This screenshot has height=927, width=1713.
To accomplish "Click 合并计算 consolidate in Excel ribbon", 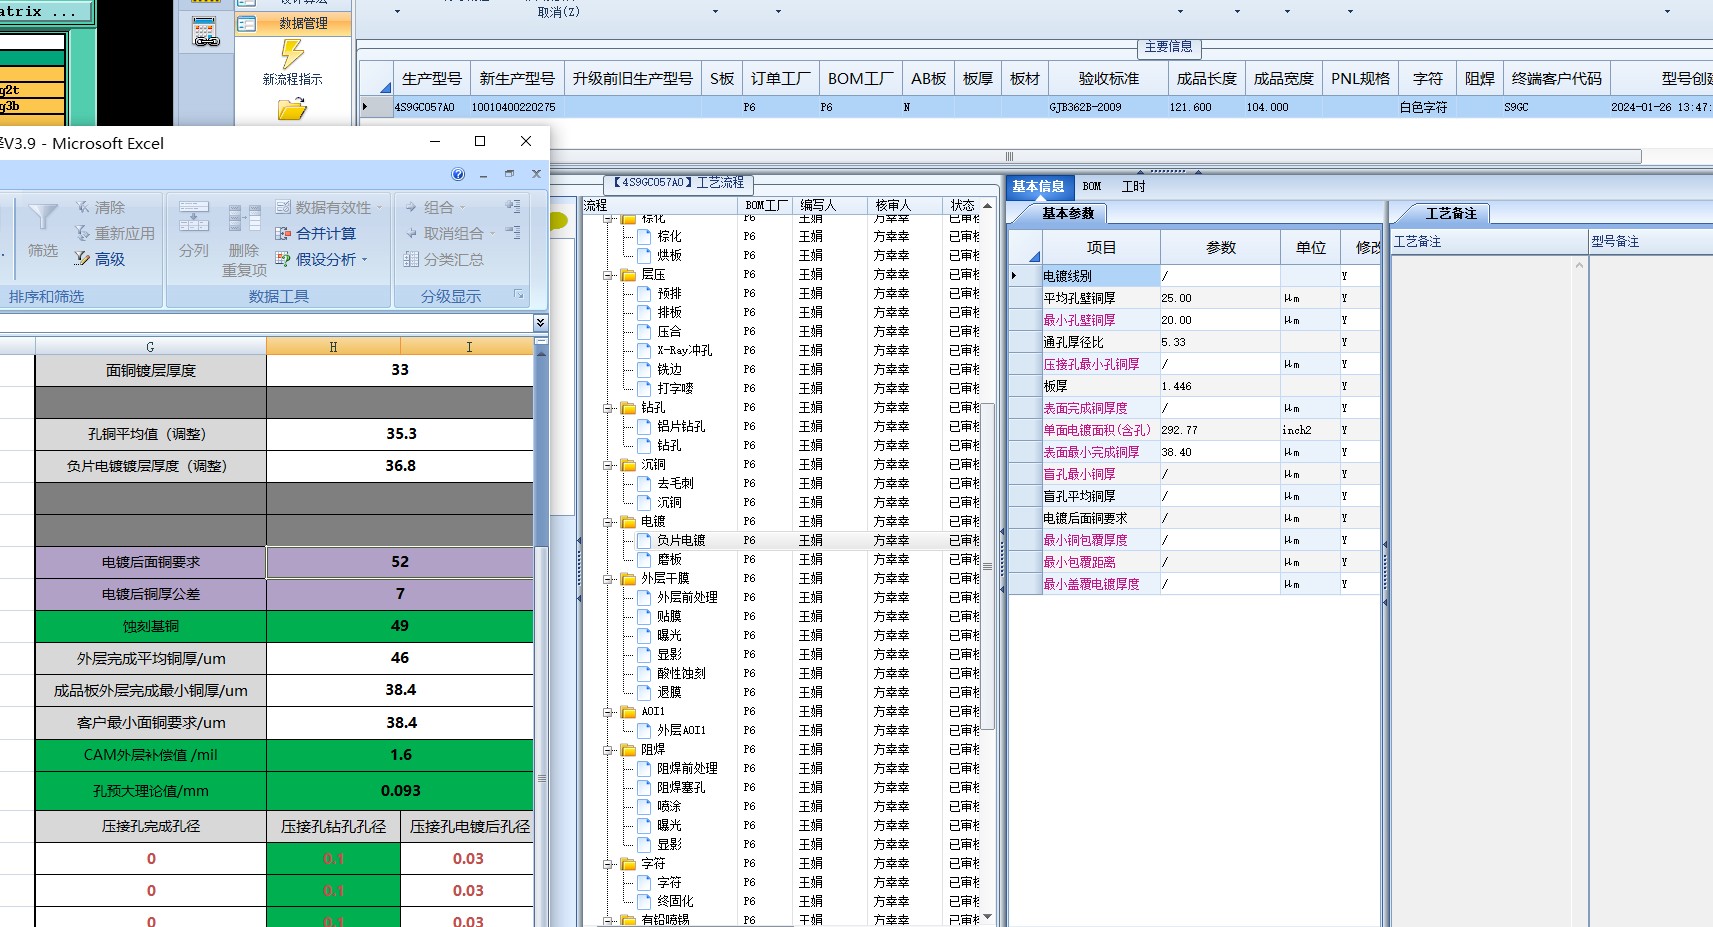I will click(316, 233).
